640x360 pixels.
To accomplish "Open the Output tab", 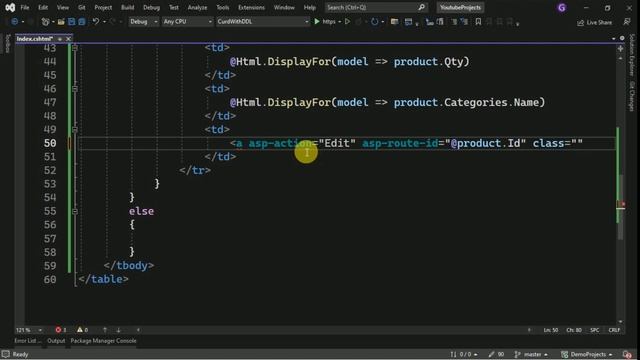I will (56, 341).
